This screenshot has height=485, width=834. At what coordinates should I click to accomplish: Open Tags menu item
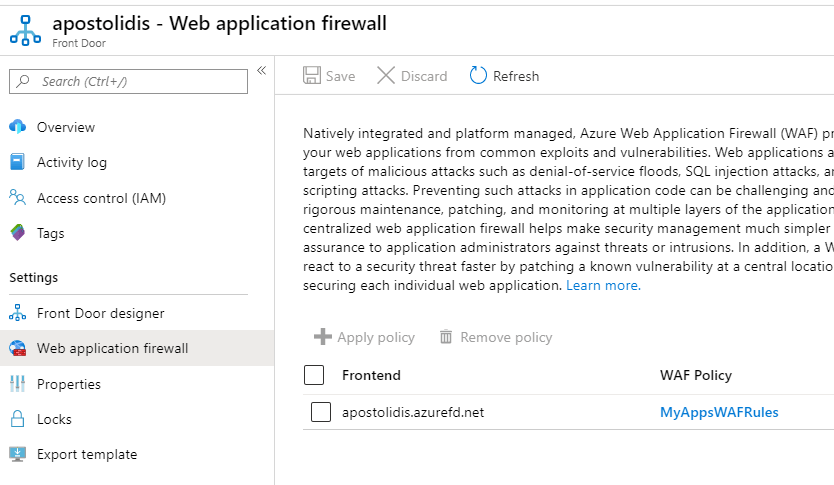pyautogui.click(x=51, y=233)
